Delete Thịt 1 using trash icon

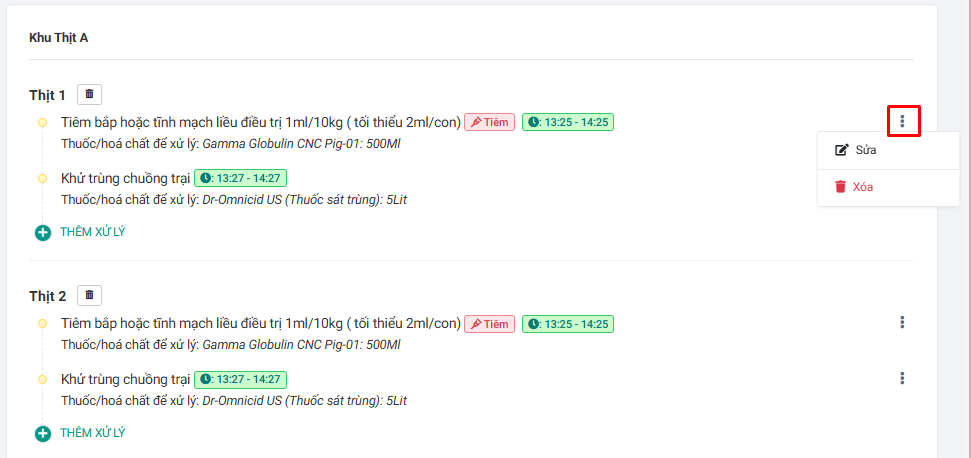pos(90,94)
